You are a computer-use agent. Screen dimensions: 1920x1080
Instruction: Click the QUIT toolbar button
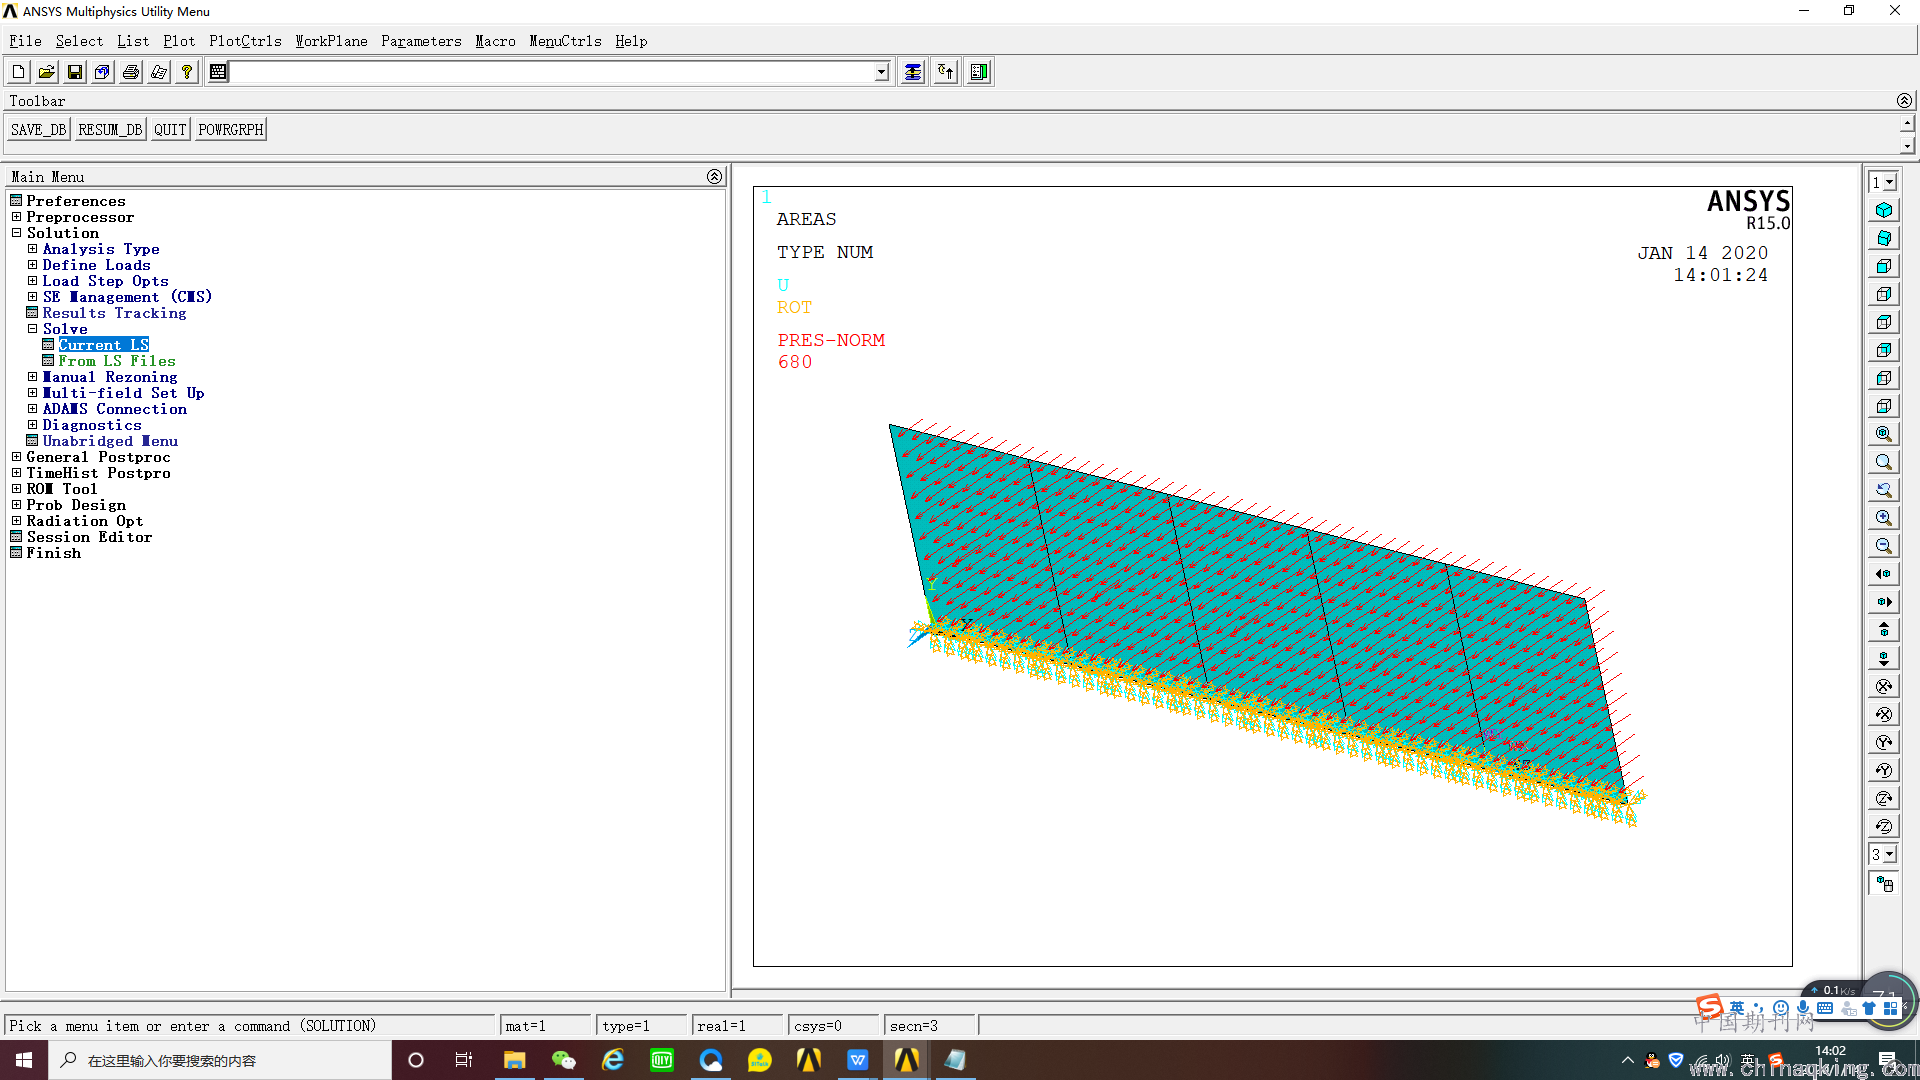[170, 130]
